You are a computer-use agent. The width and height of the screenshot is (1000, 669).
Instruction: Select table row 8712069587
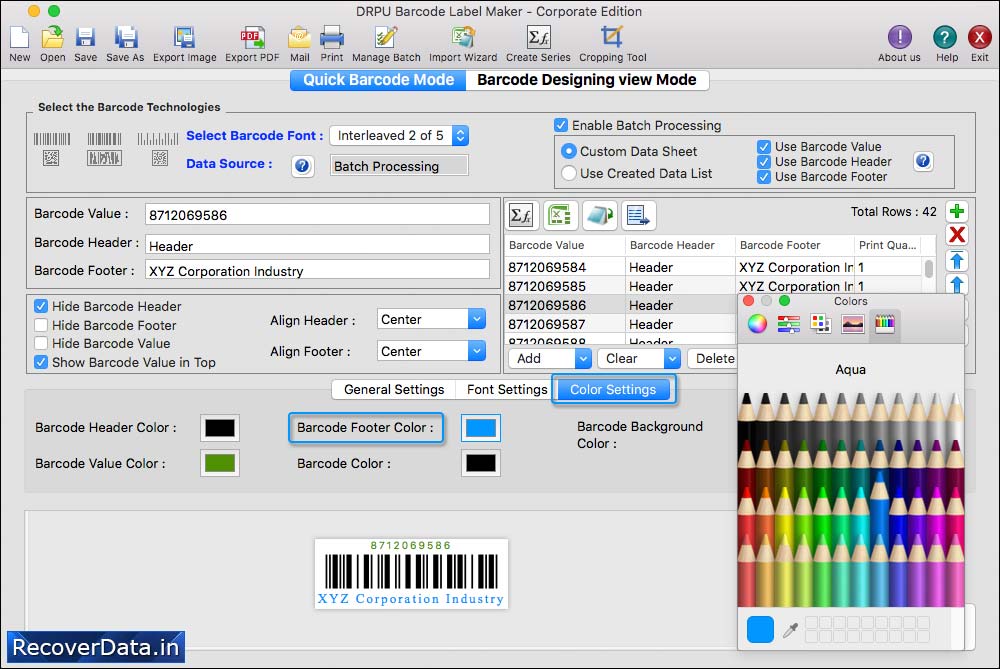pyautogui.click(x=621, y=324)
